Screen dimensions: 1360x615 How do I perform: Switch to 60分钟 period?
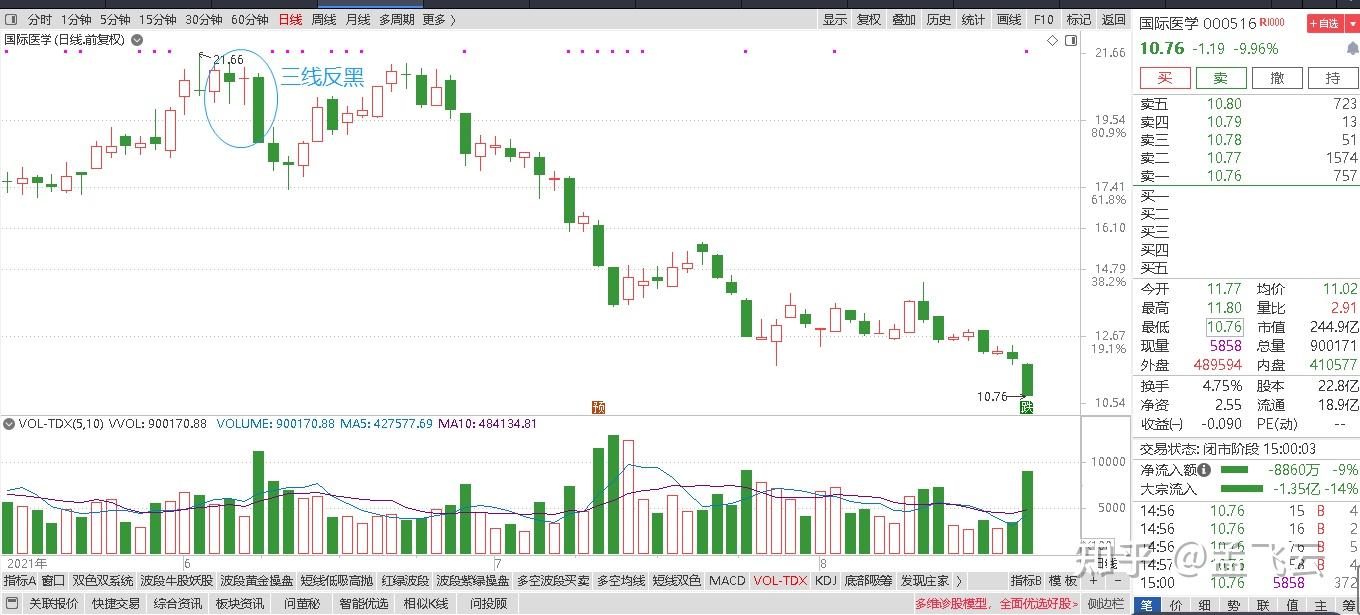pos(250,19)
